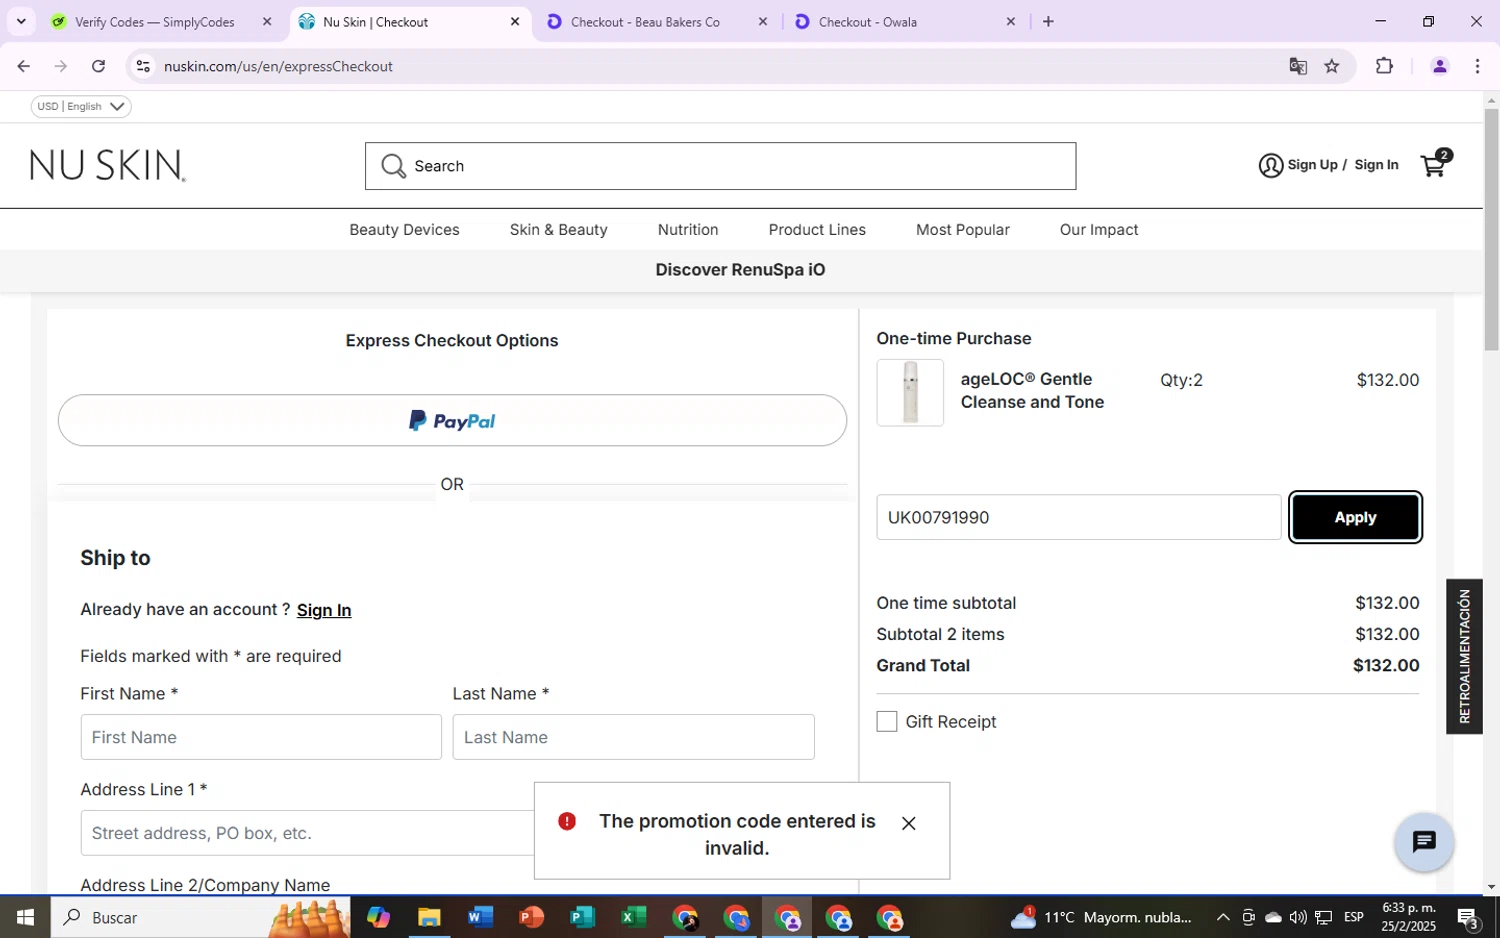Click Sign Up in the header
The image size is (1500, 938).
point(1312,165)
